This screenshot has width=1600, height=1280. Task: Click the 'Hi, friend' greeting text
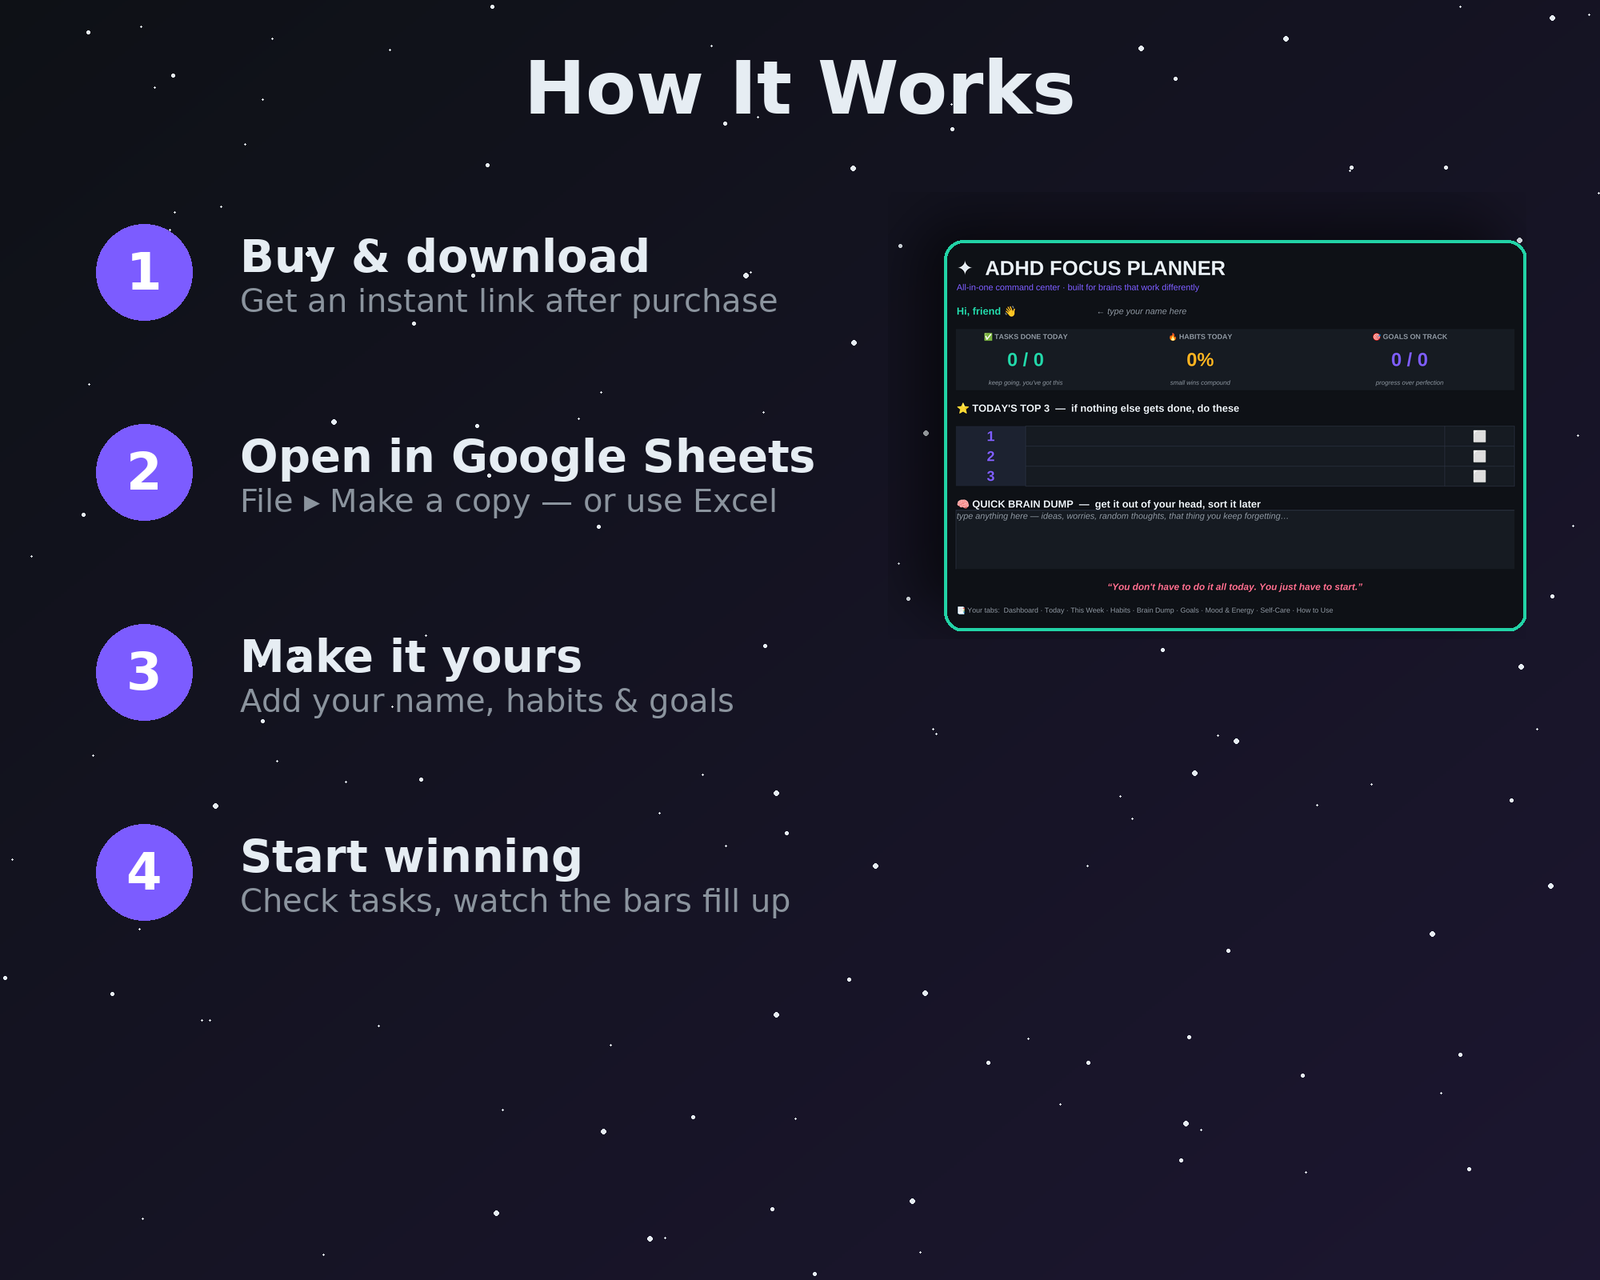coord(978,311)
